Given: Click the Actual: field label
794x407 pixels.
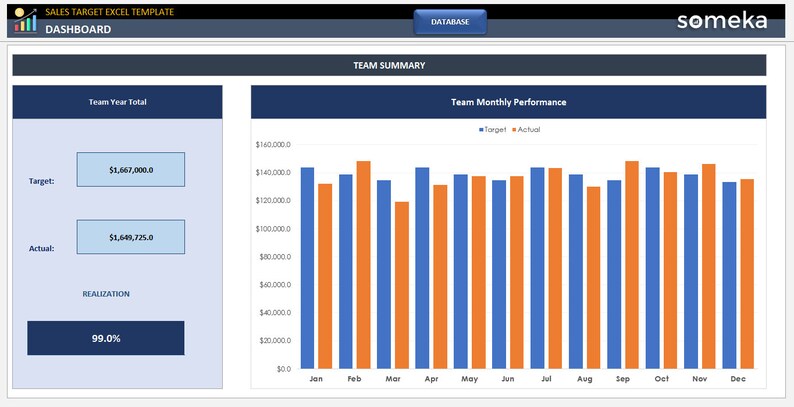Looking at the screenshot, I should (x=42, y=249).
